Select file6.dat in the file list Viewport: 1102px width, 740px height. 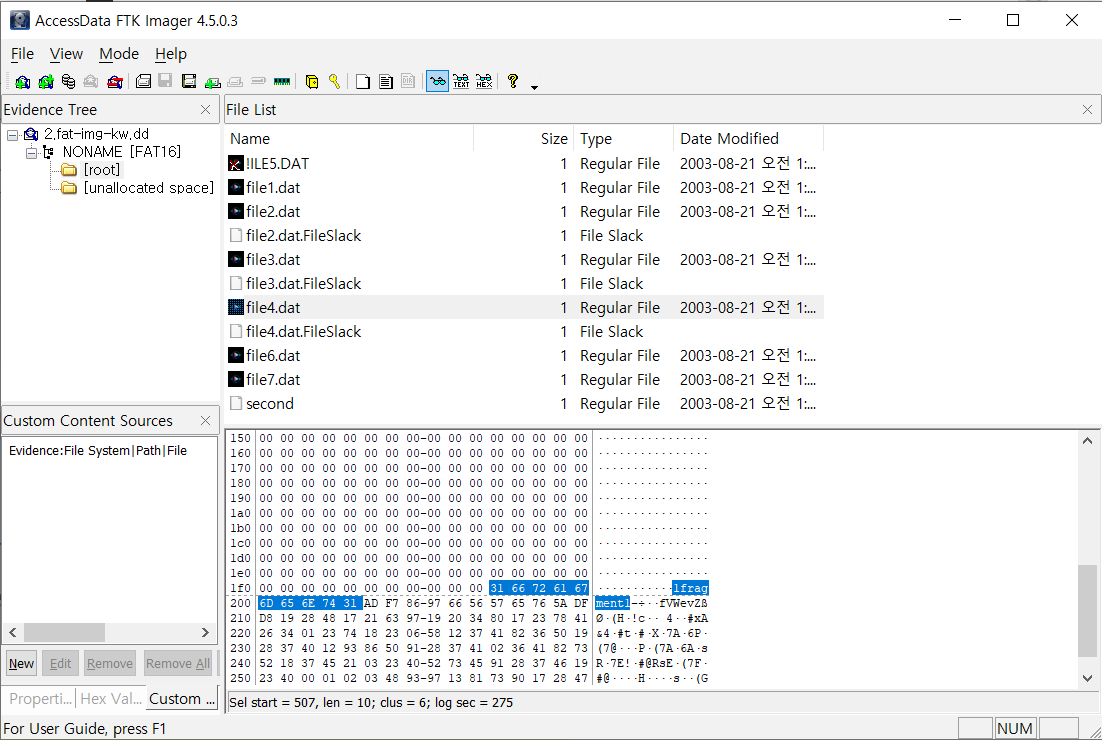(273, 356)
